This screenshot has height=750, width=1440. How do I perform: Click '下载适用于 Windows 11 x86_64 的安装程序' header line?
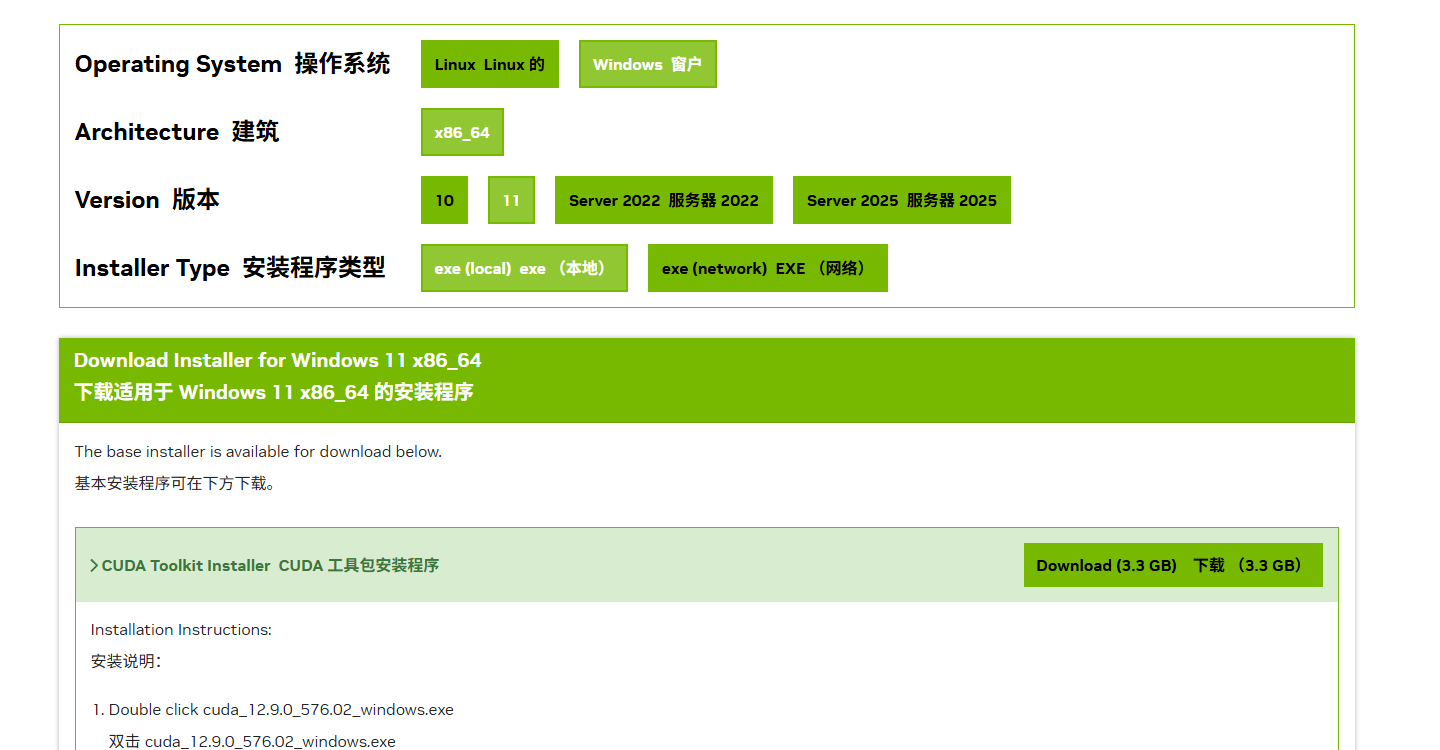point(274,392)
